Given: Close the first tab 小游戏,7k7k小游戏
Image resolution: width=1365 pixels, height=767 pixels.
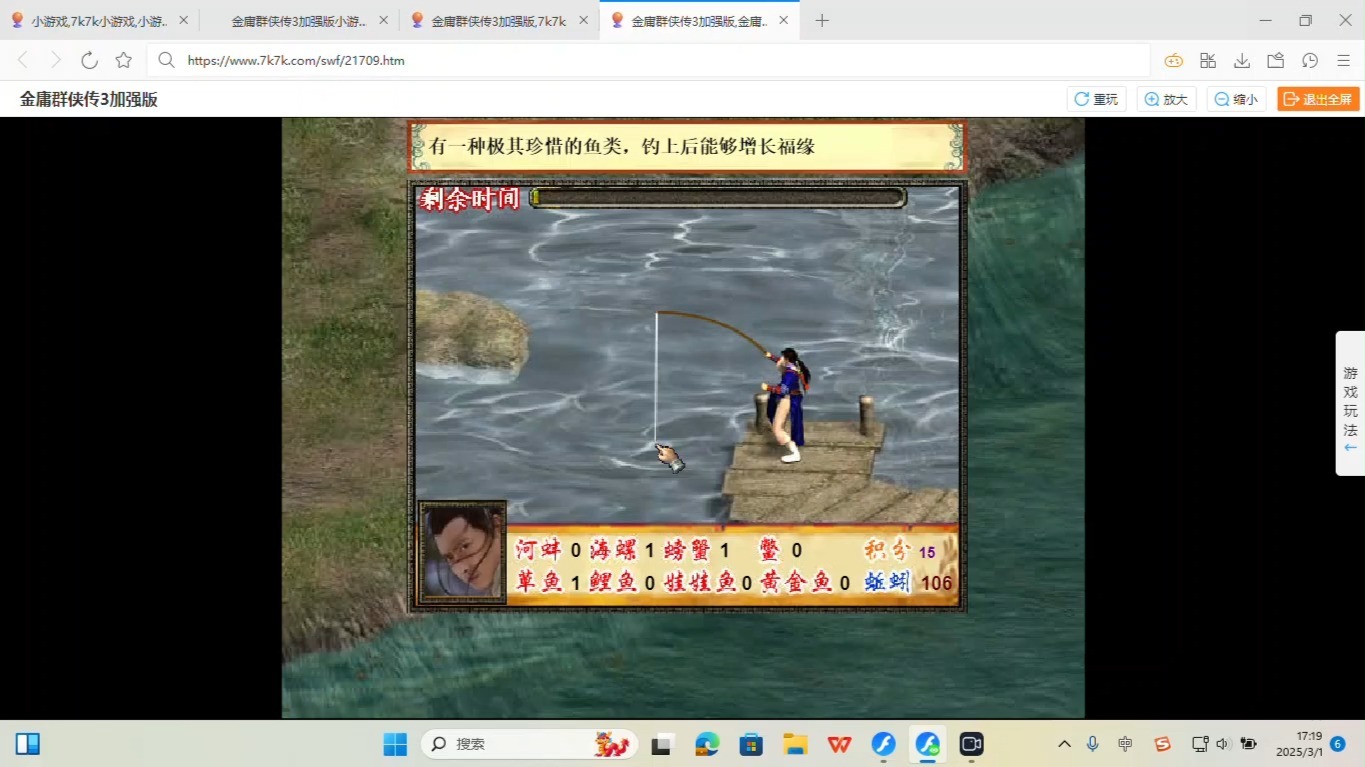Looking at the screenshot, I should pyautogui.click(x=183, y=20).
